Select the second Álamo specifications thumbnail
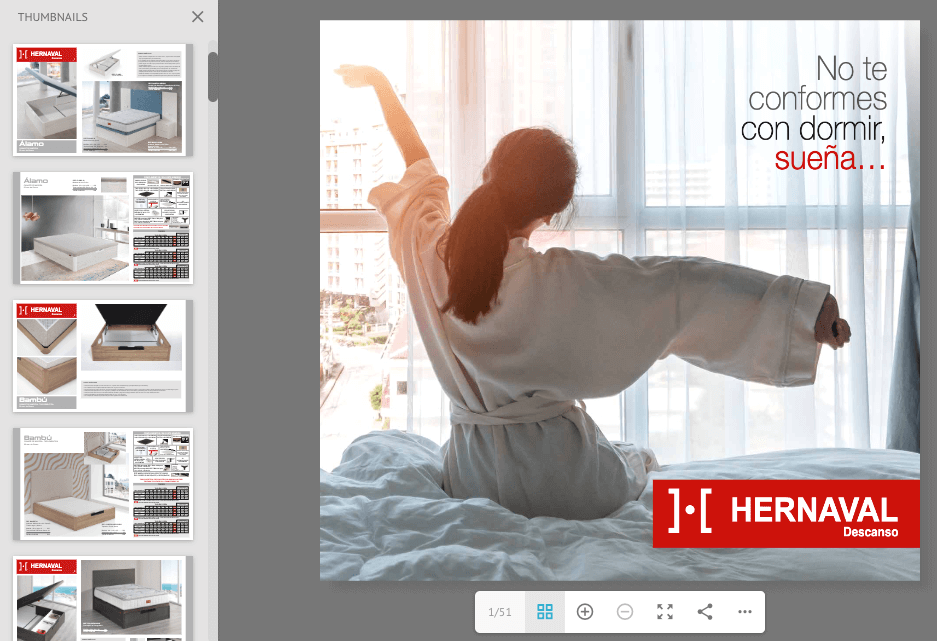Image resolution: width=937 pixels, height=641 pixels. [102, 227]
